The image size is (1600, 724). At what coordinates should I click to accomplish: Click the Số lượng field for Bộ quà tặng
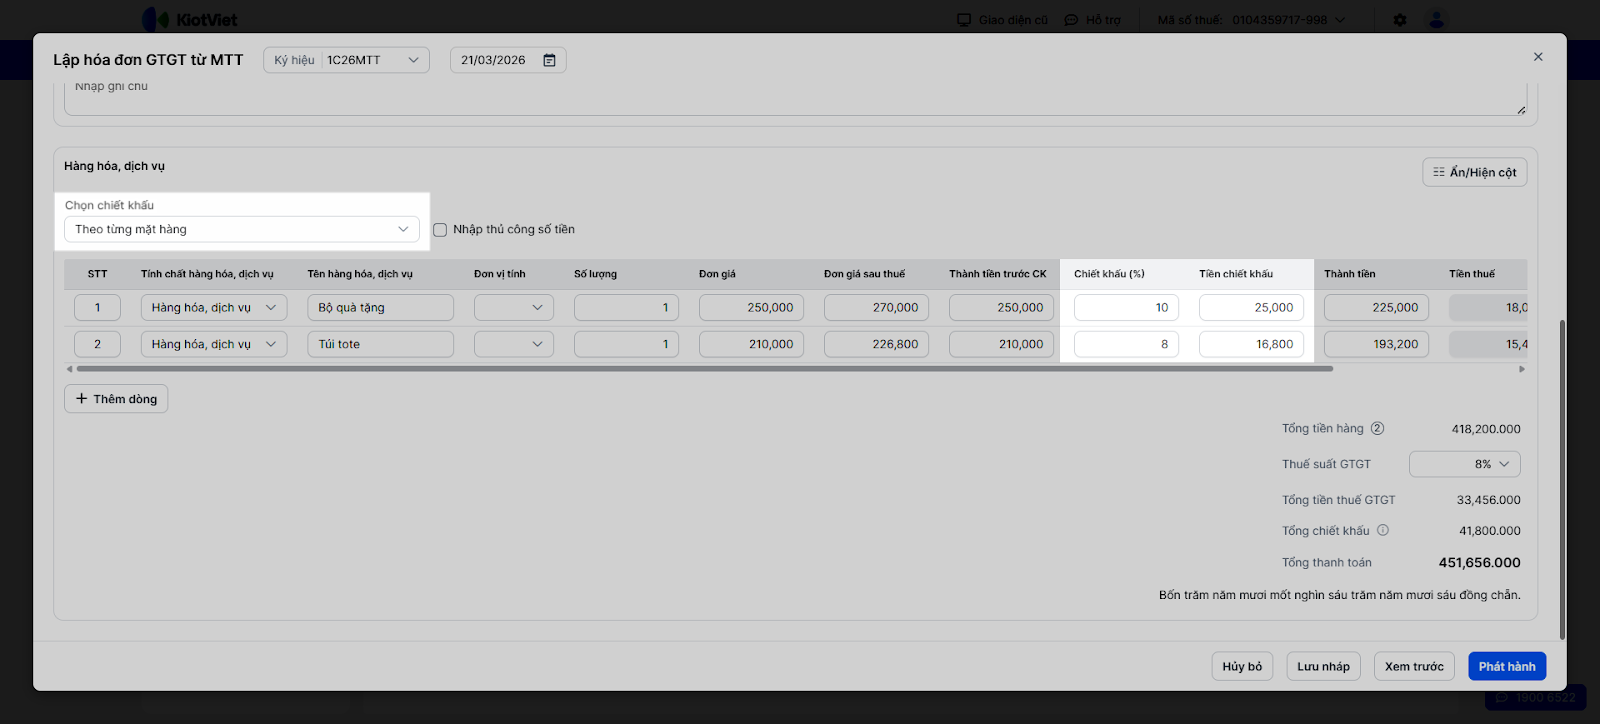click(x=626, y=307)
